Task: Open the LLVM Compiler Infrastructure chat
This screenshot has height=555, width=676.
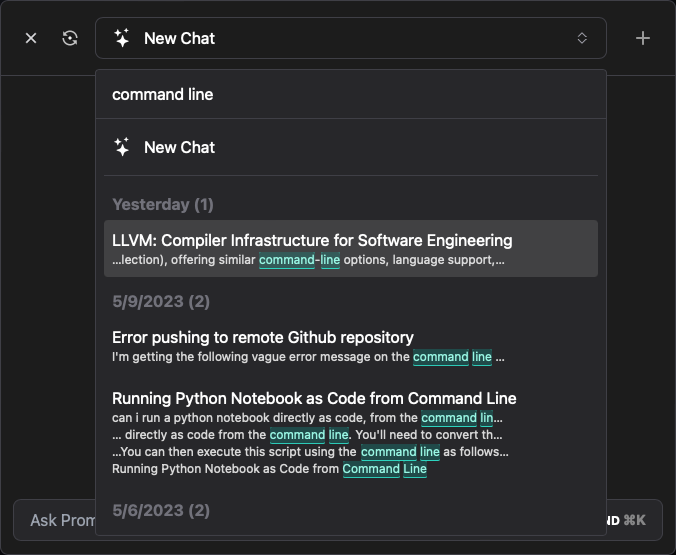Action: [312, 240]
